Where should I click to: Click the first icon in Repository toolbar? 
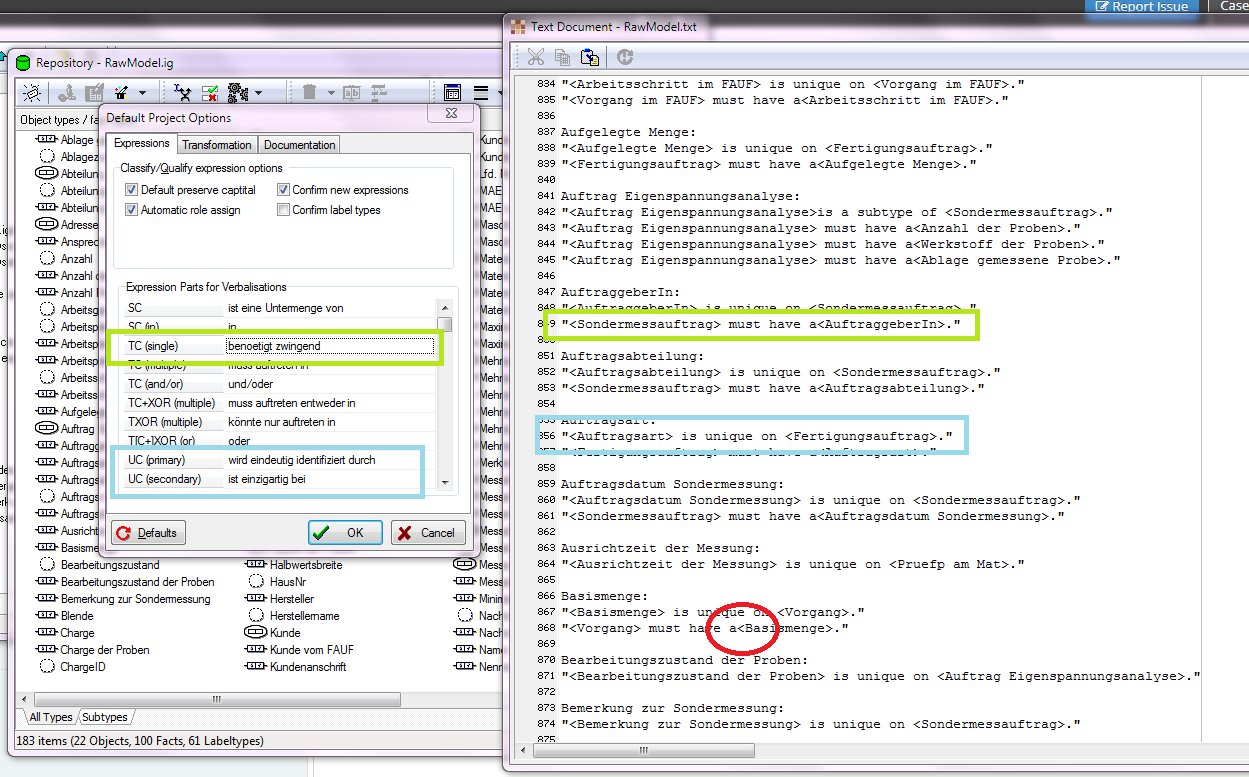(x=32, y=93)
